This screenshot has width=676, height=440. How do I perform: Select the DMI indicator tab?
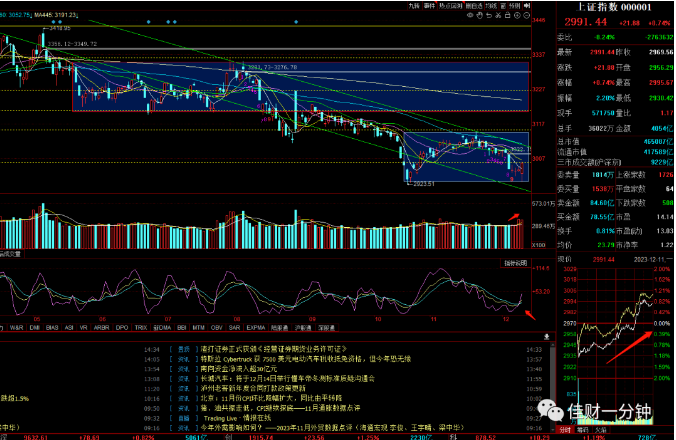pos(35,328)
